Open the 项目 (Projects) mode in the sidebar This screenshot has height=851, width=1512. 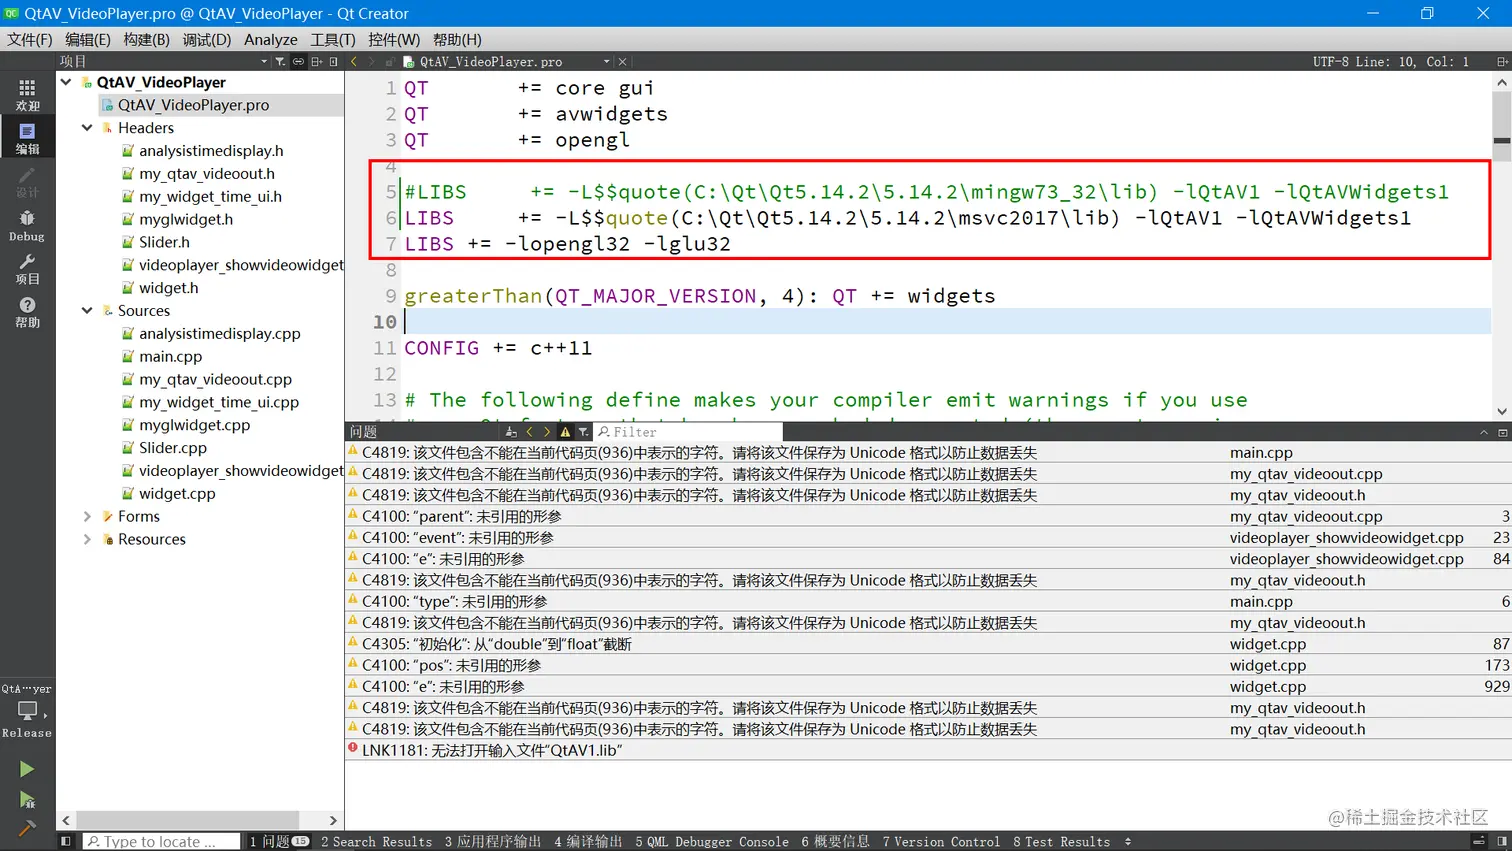[x=27, y=268]
